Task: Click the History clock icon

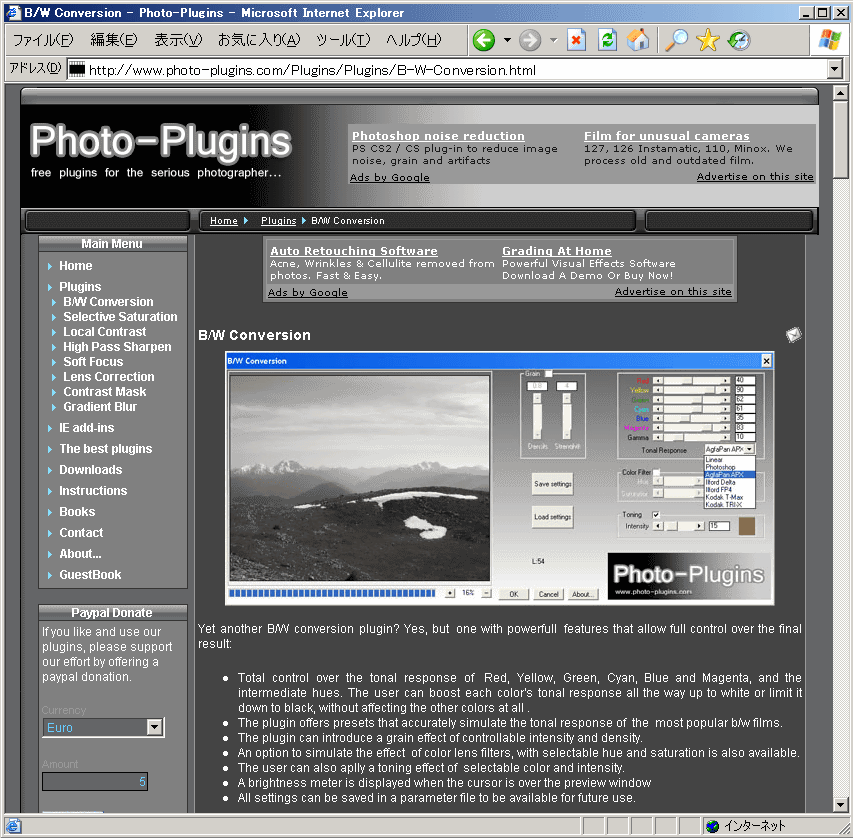Action: coord(739,40)
